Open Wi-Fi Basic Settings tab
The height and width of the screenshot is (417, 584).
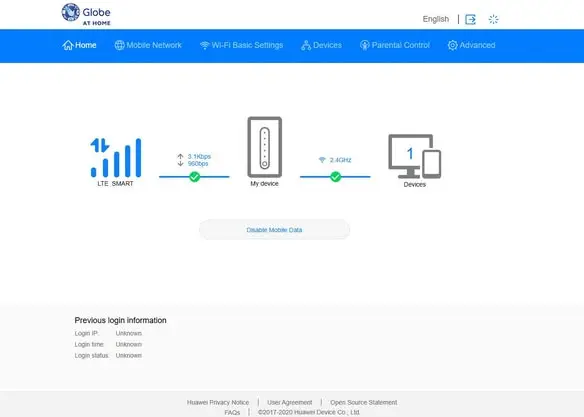pos(241,45)
